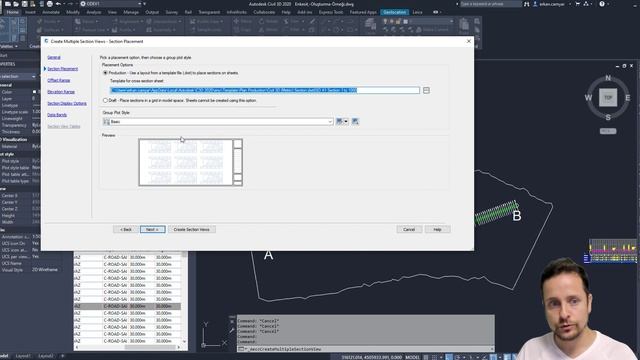The width and height of the screenshot is (640, 360).
Task: Toggle snap mode in status bar
Action: tap(434, 357)
